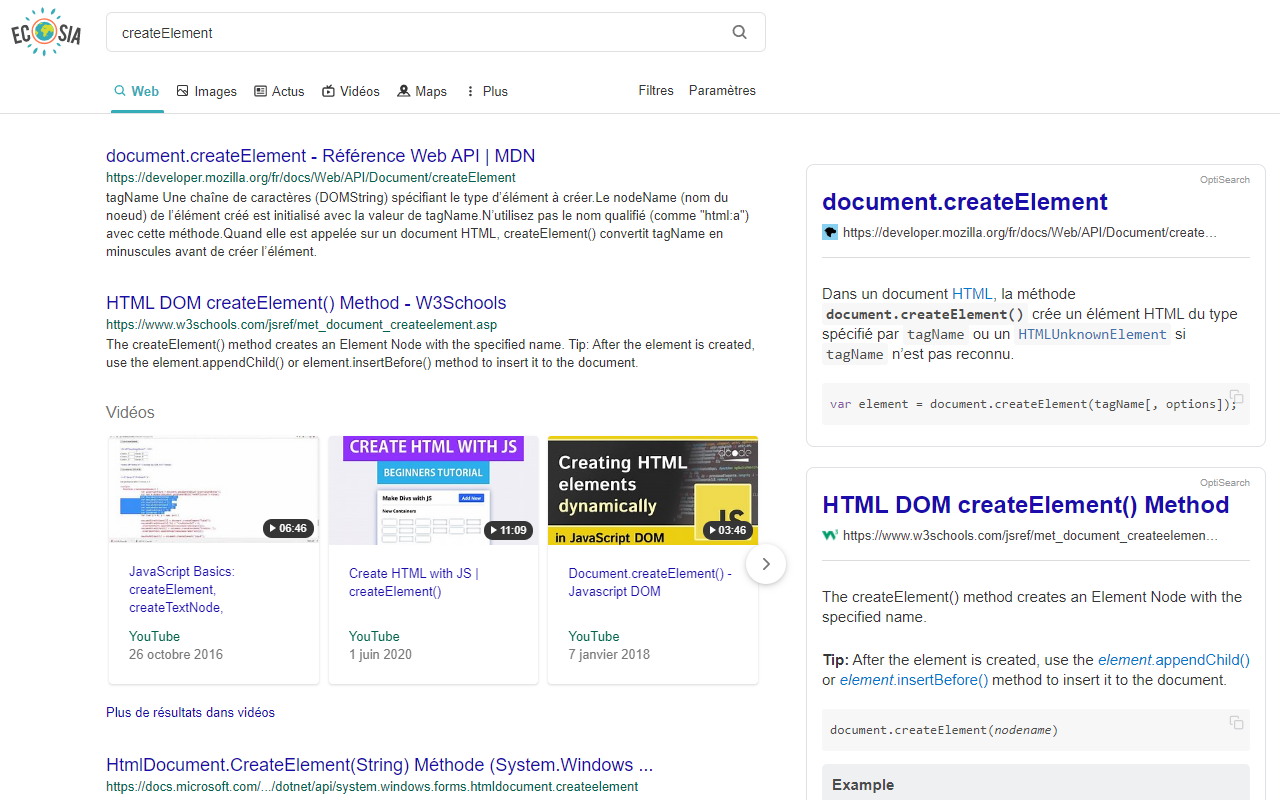This screenshot has height=800, width=1280.
Task: Click the Ecosia logo
Action: [x=45, y=32]
